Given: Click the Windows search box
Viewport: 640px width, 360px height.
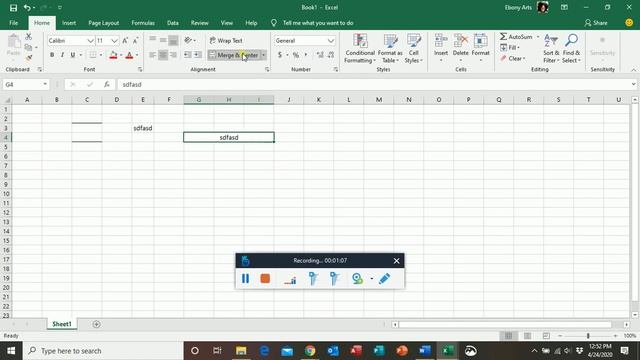Looking at the screenshot, I should 103,351.
